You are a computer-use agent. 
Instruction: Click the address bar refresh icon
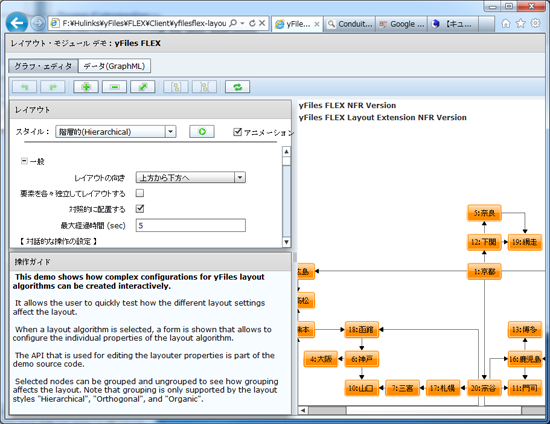(x=252, y=23)
